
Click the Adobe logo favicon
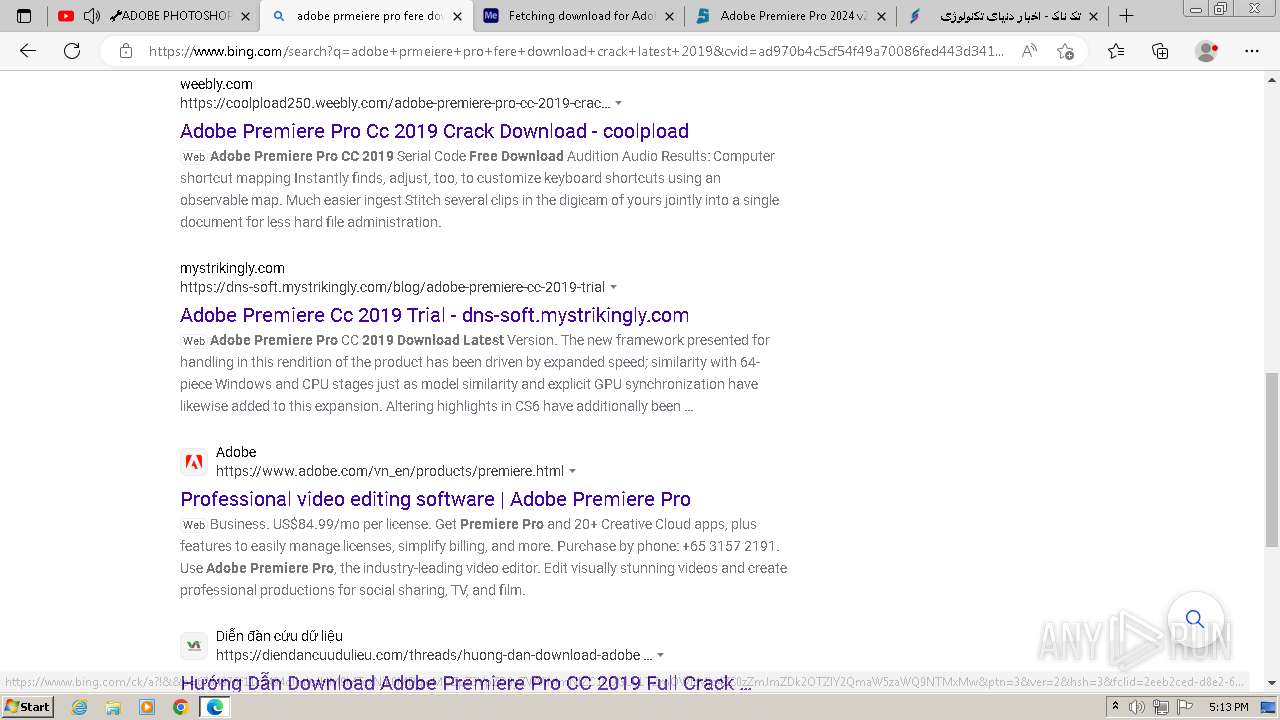click(x=194, y=462)
